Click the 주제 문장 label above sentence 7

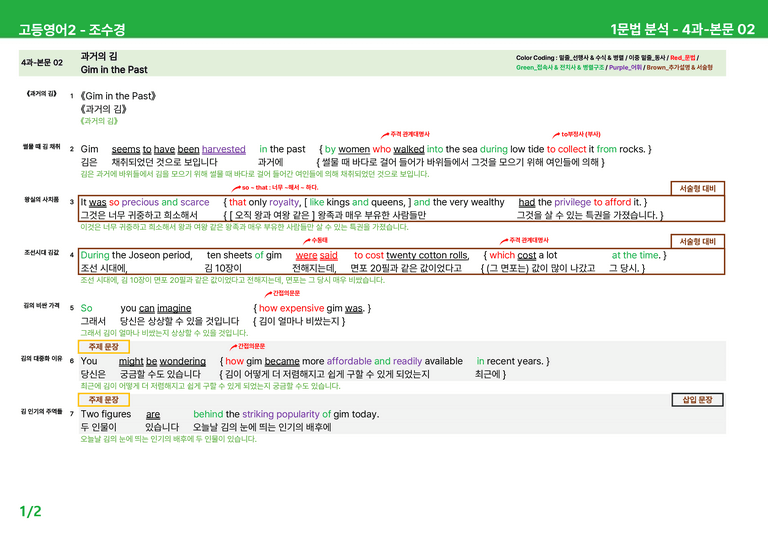(x=104, y=400)
